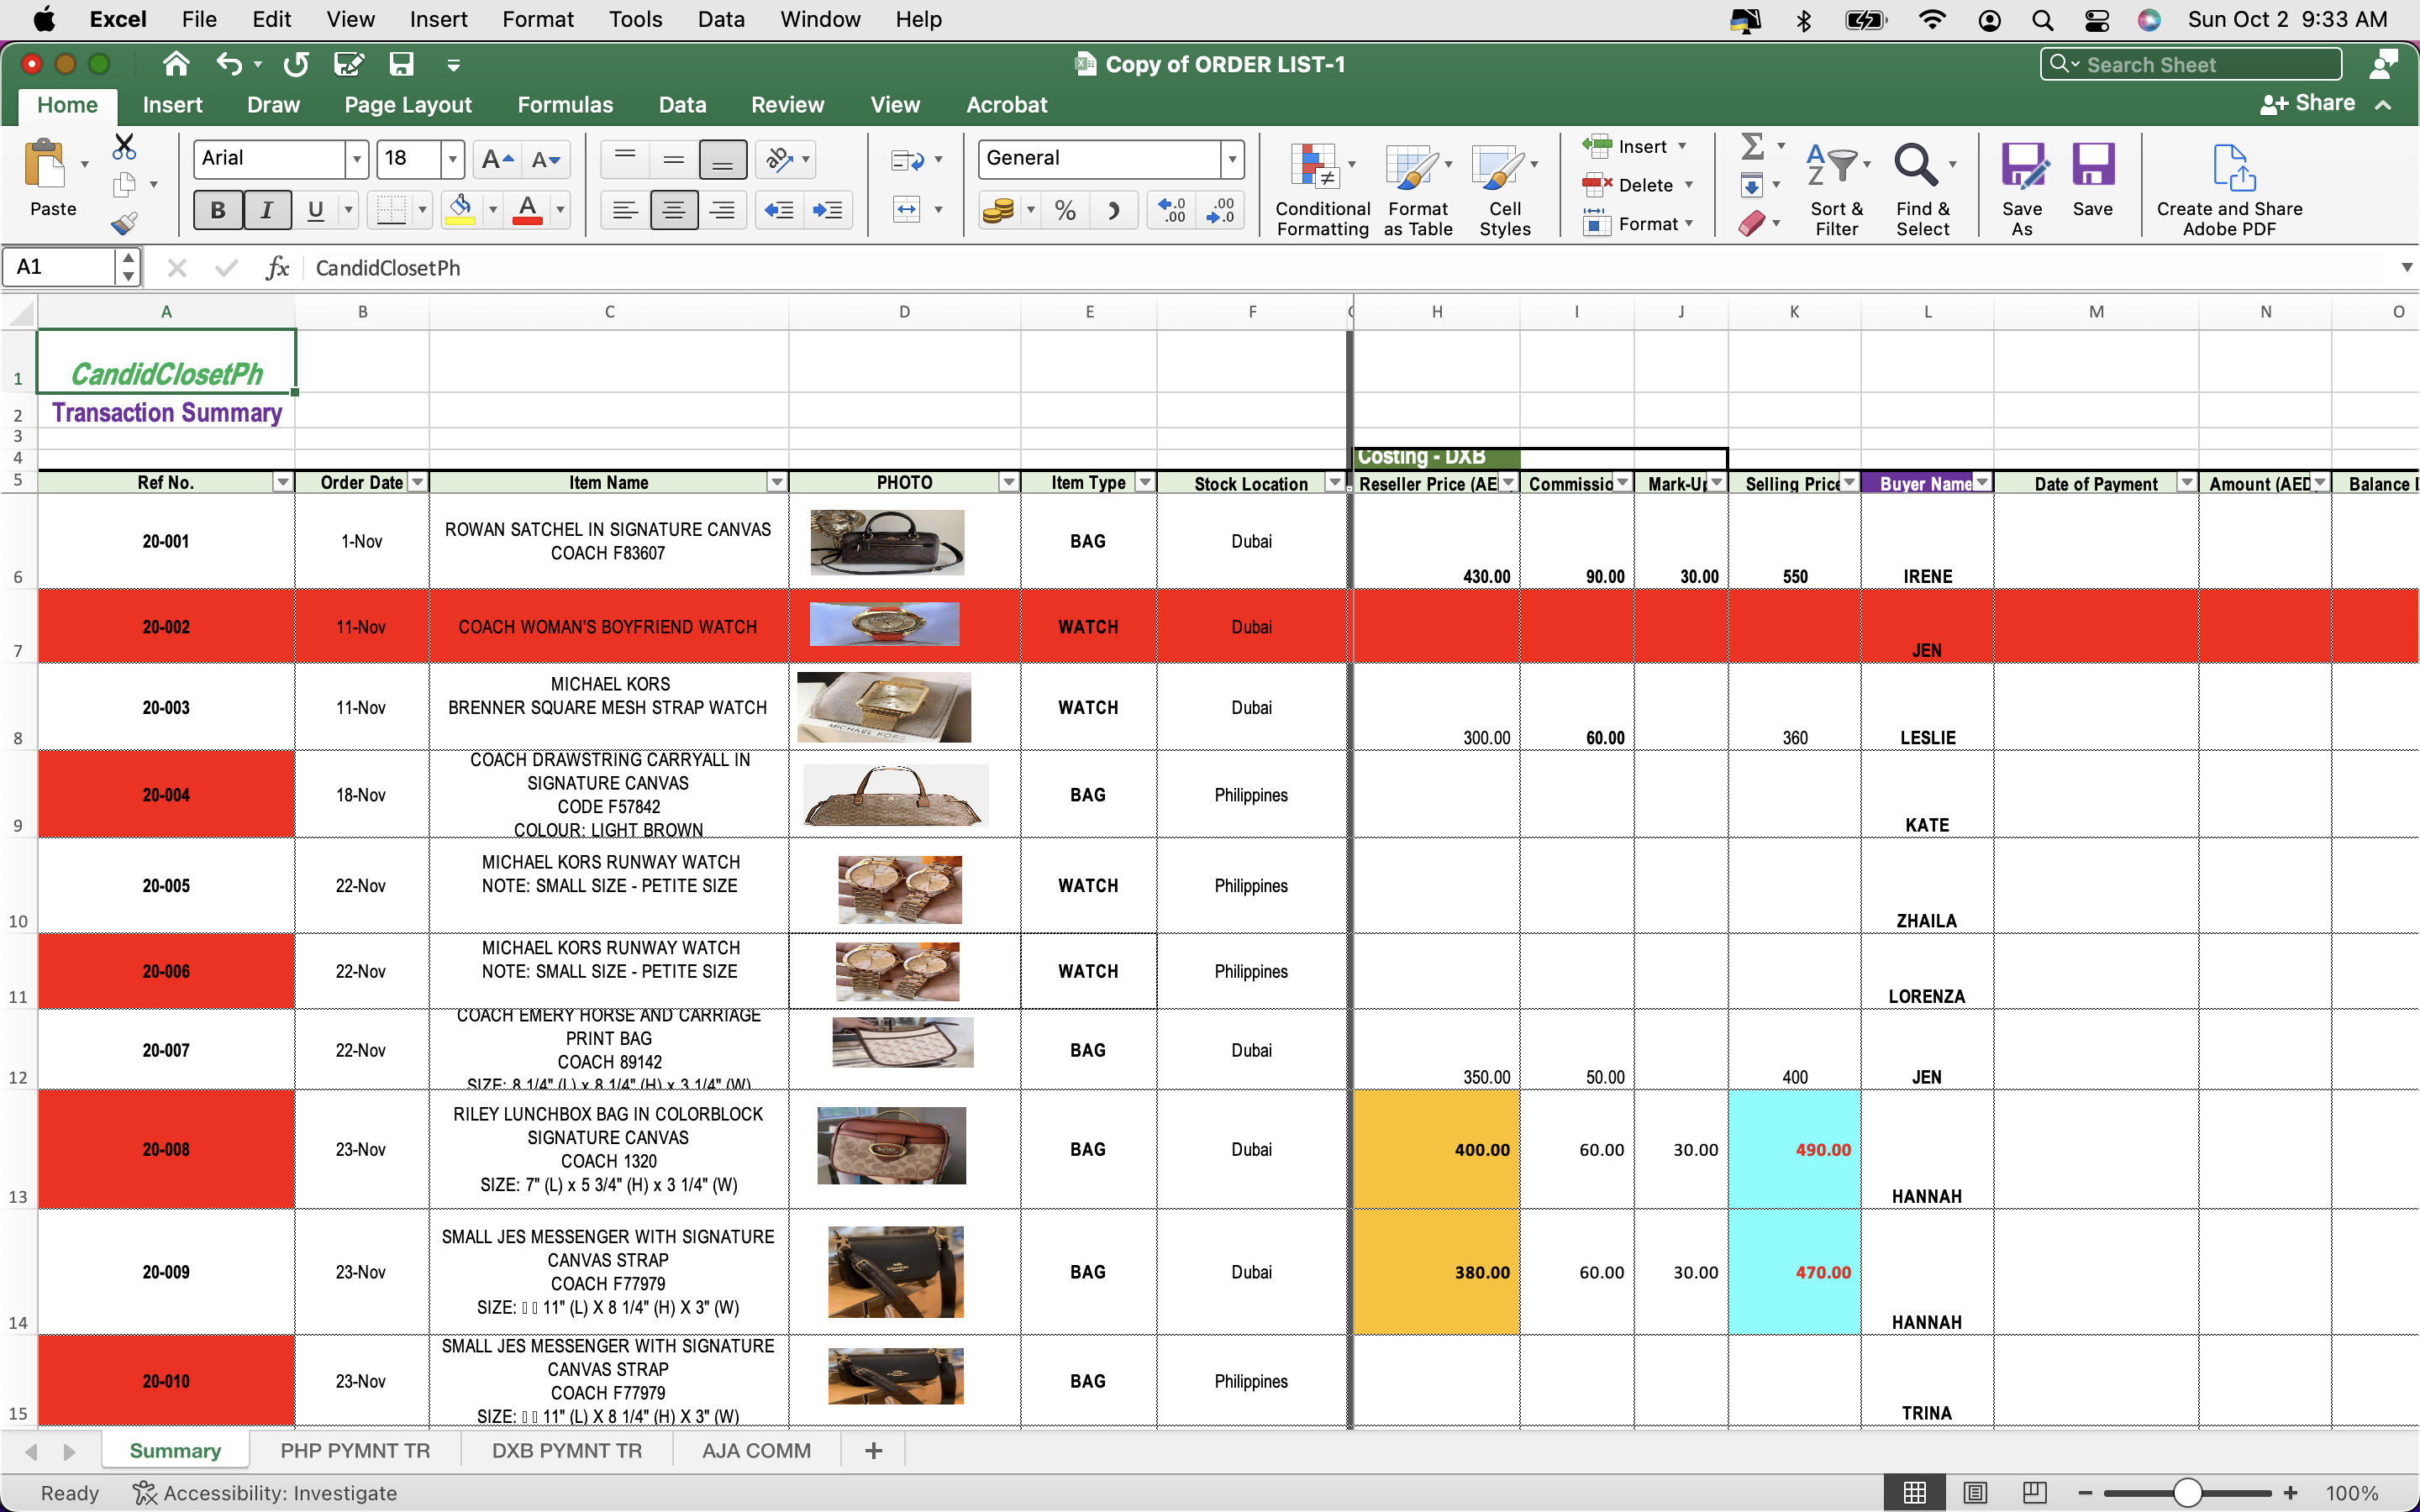2420x1512 pixels.
Task: Click the Percent Style button
Action: tap(1065, 211)
